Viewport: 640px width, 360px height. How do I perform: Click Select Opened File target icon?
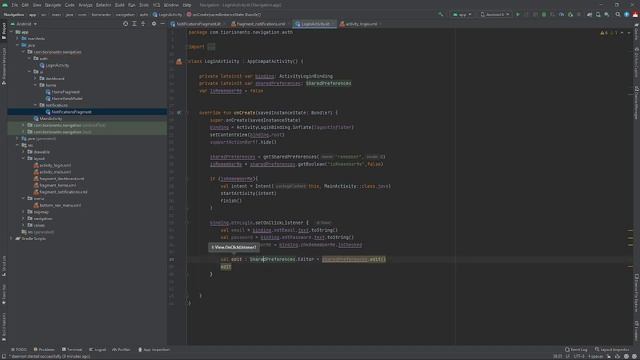click(125, 24)
